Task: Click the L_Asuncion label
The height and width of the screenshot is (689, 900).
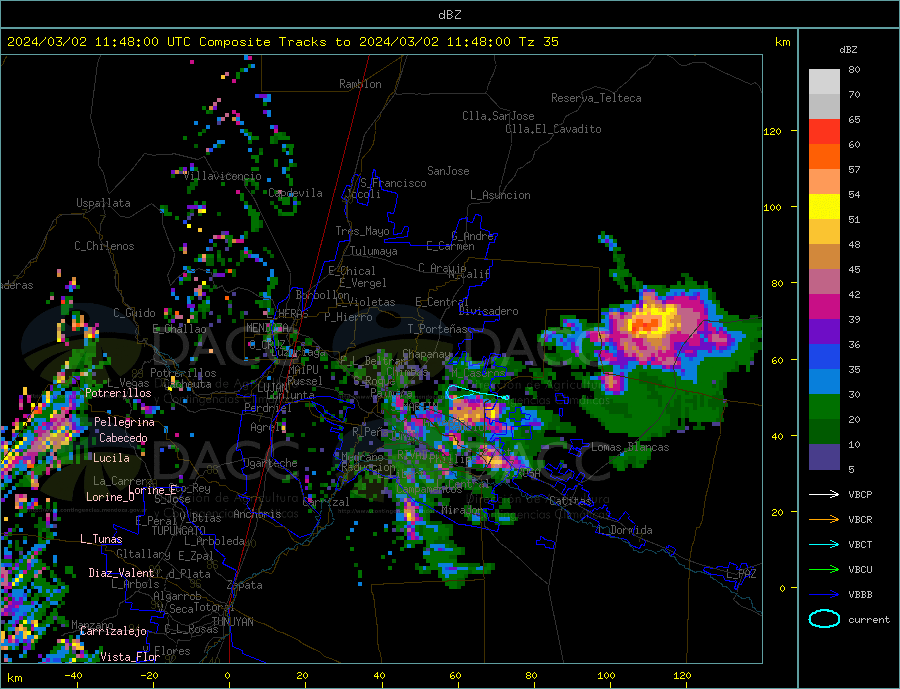Action: [x=500, y=195]
